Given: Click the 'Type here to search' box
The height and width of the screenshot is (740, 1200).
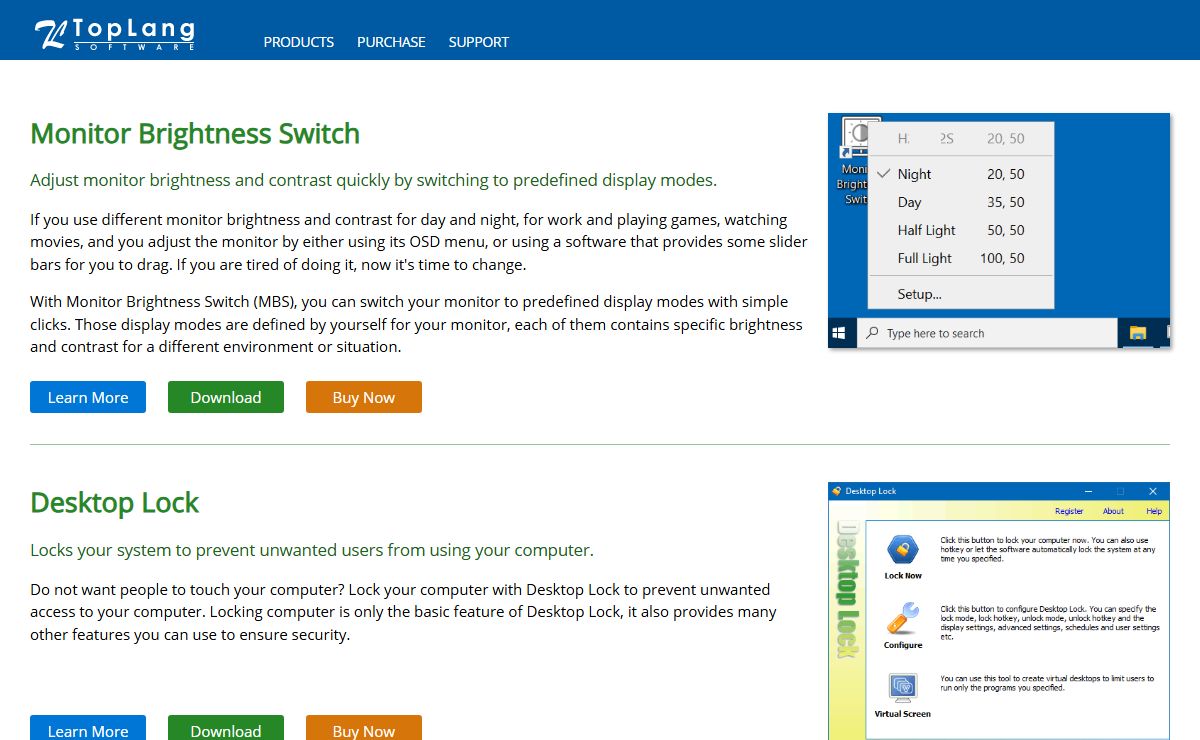Looking at the screenshot, I should (x=987, y=333).
